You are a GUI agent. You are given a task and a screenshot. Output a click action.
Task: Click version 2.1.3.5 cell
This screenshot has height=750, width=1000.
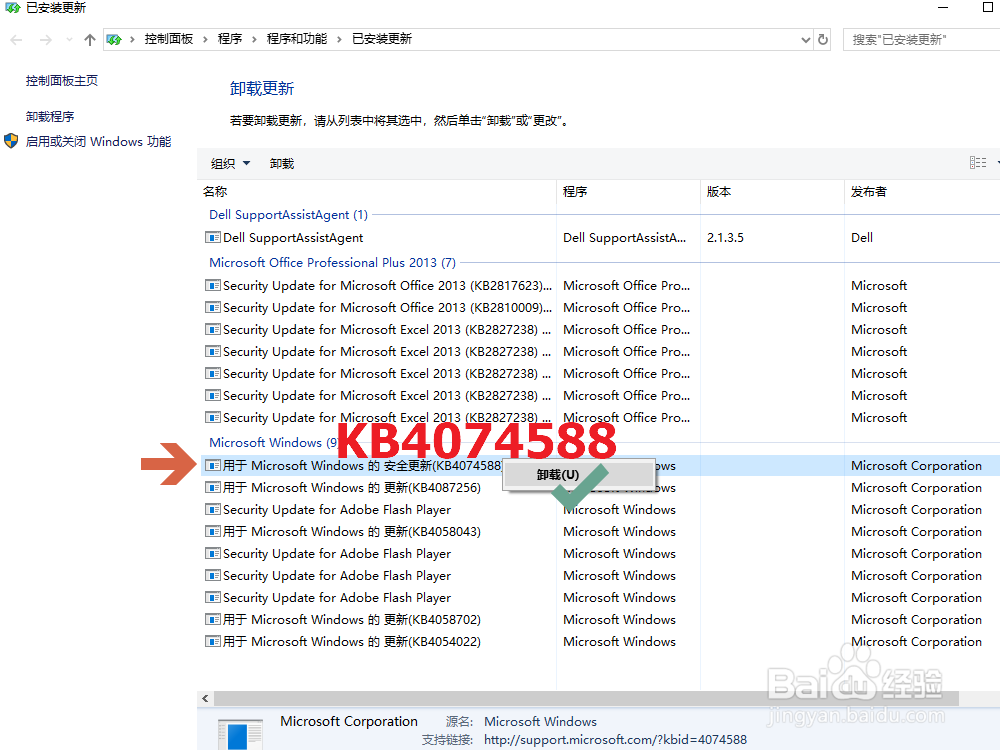(725, 238)
